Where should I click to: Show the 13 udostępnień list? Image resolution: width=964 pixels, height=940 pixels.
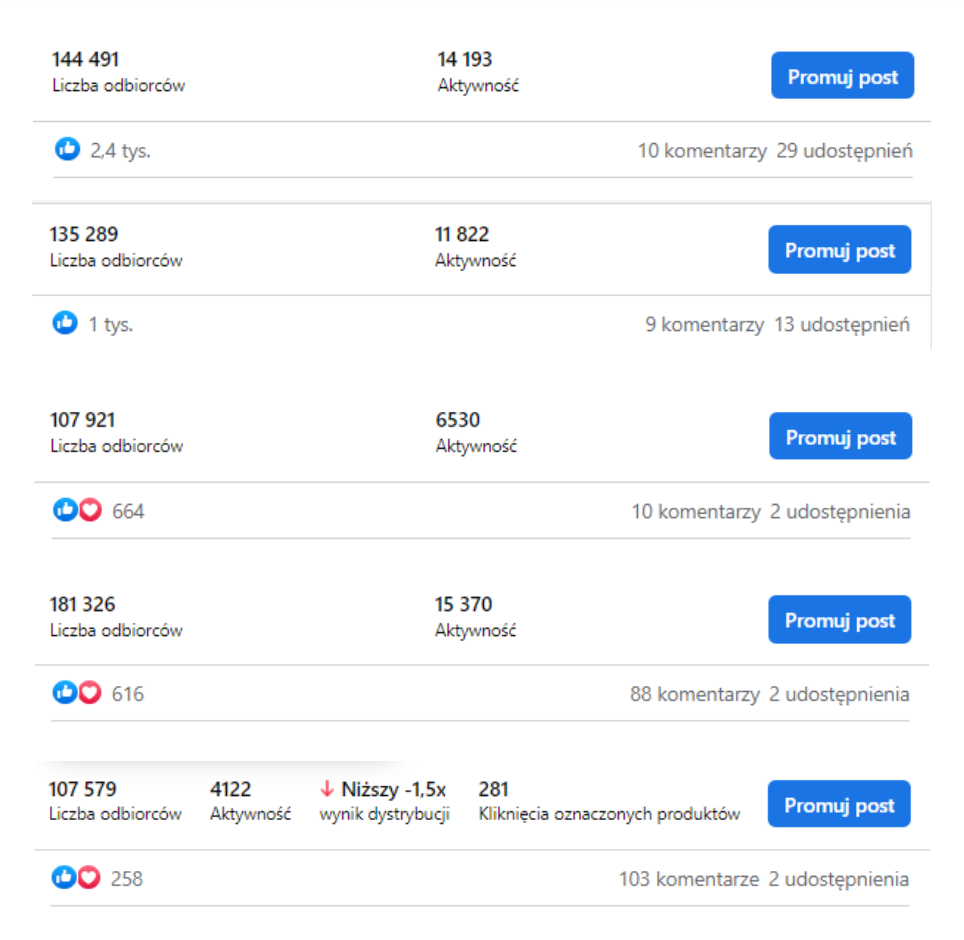point(842,325)
